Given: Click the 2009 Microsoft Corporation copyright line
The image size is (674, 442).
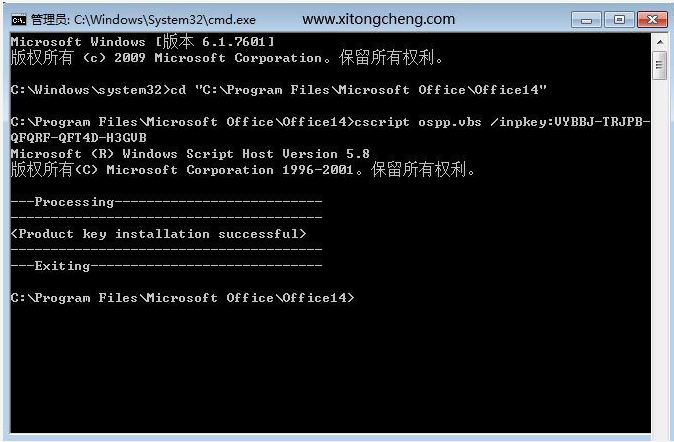Looking at the screenshot, I should (x=226, y=58).
